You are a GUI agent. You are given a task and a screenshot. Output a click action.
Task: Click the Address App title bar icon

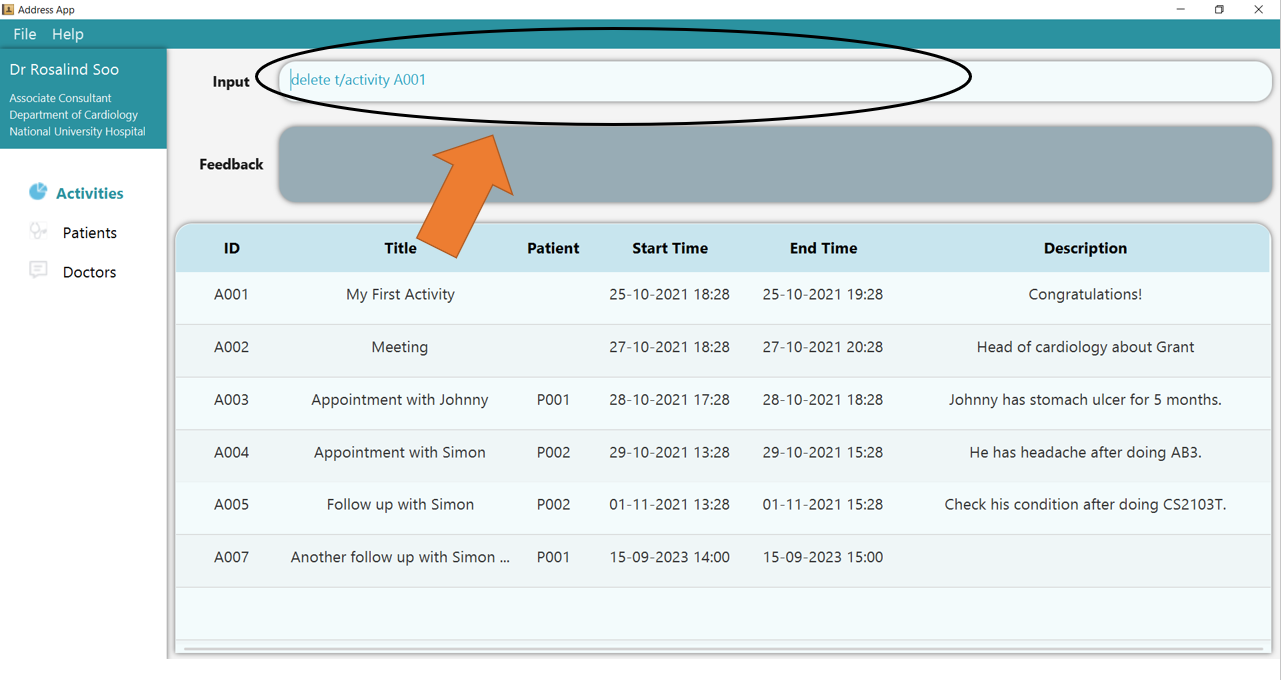pos(8,9)
